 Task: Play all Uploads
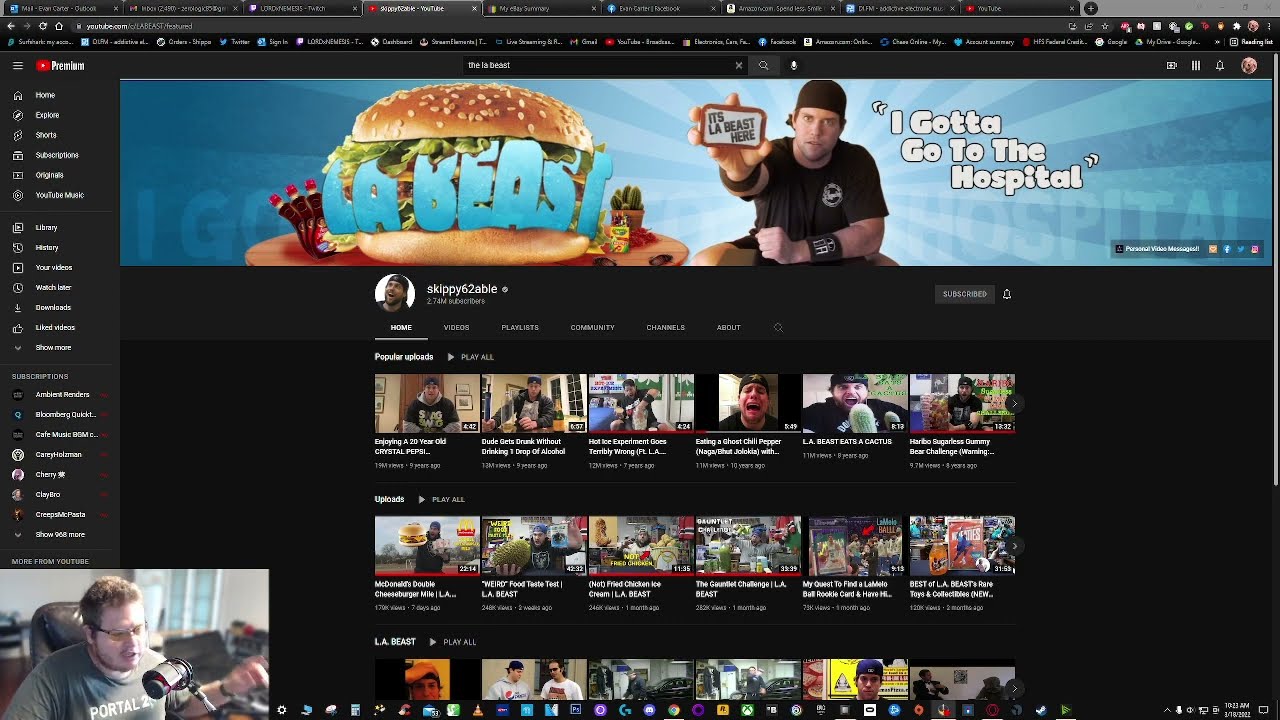pyautogui.click(x=442, y=499)
